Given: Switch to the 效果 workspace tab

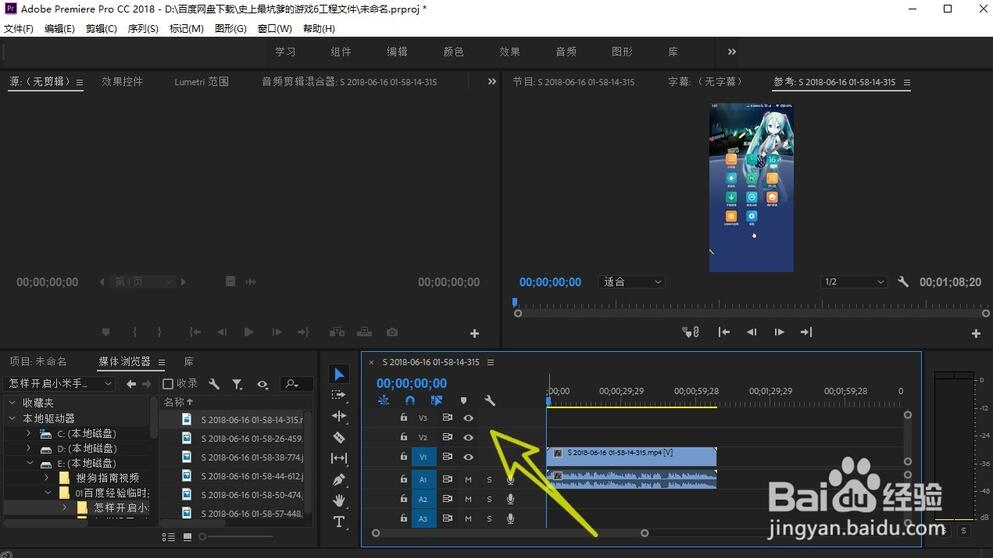Looking at the screenshot, I should point(510,52).
